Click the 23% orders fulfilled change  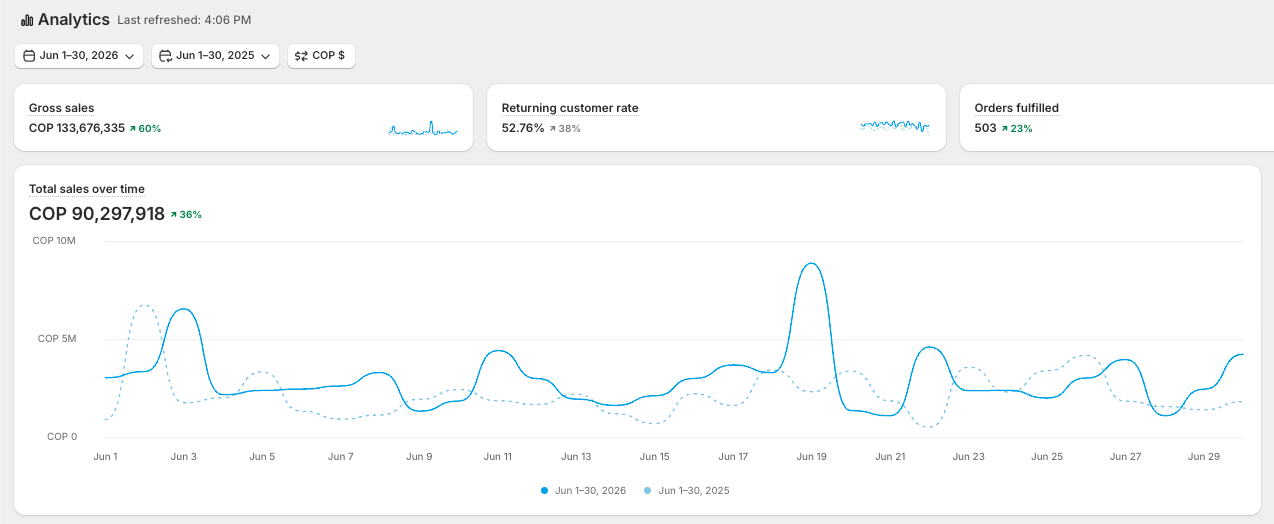pos(1016,128)
